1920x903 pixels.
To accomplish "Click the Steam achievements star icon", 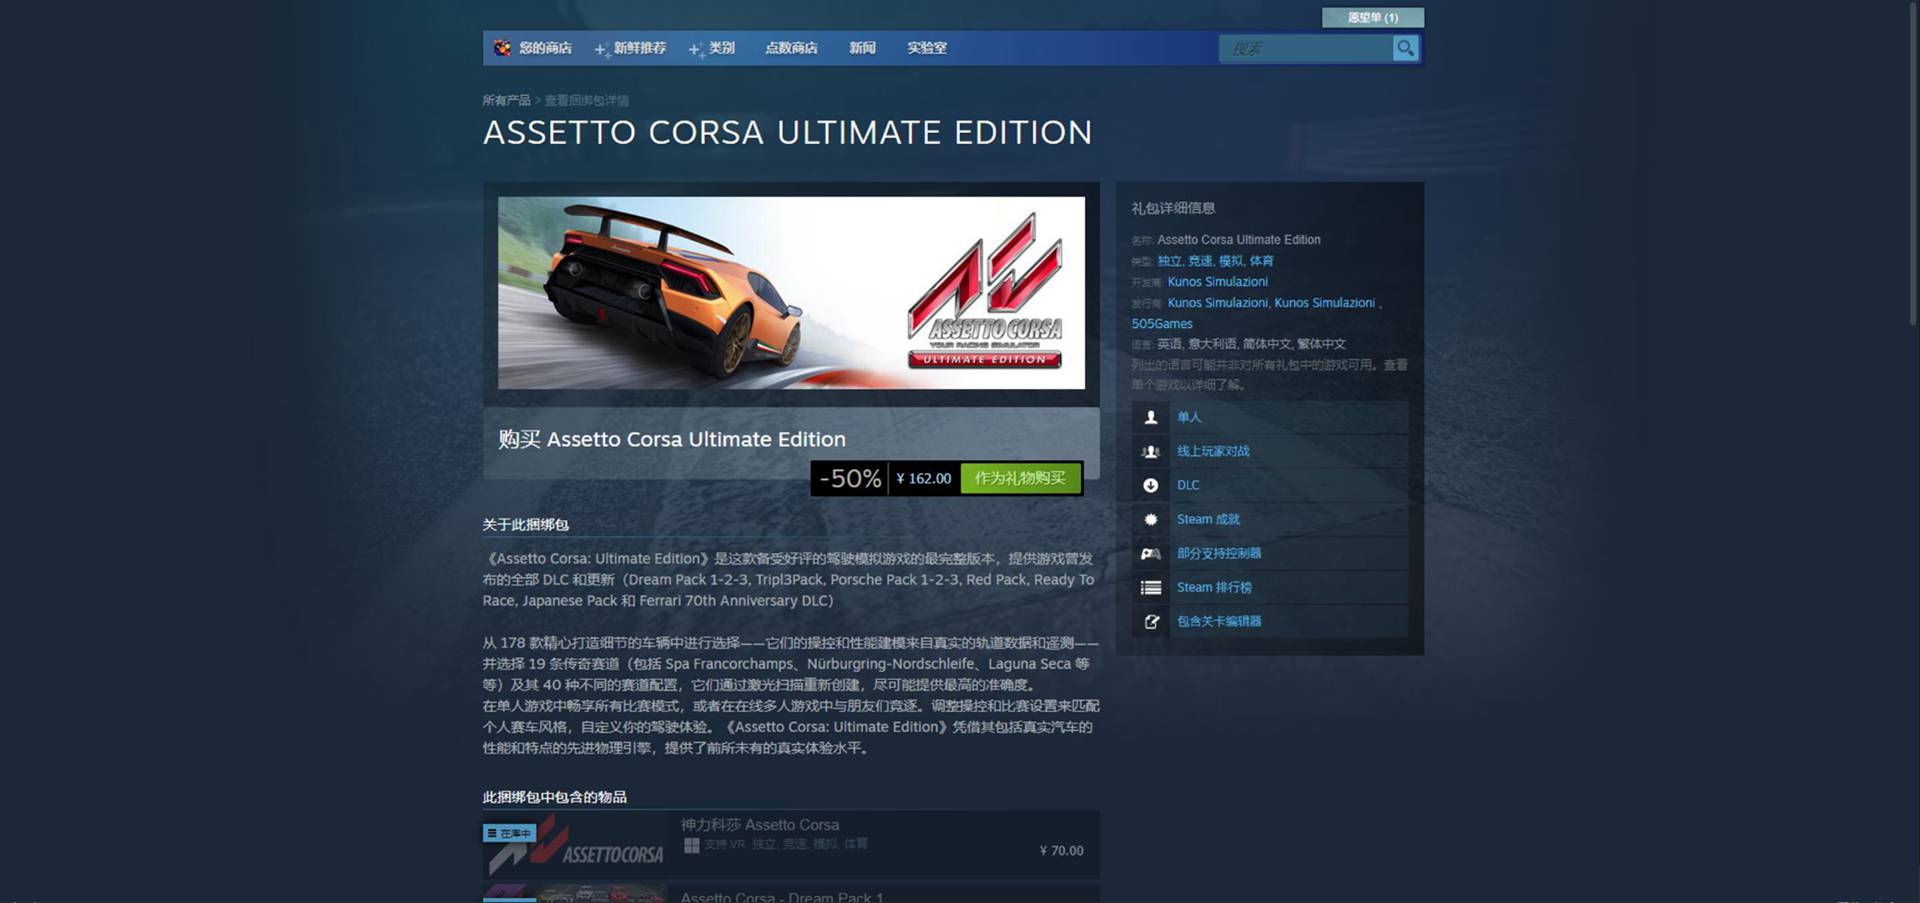I will point(1151,519).
